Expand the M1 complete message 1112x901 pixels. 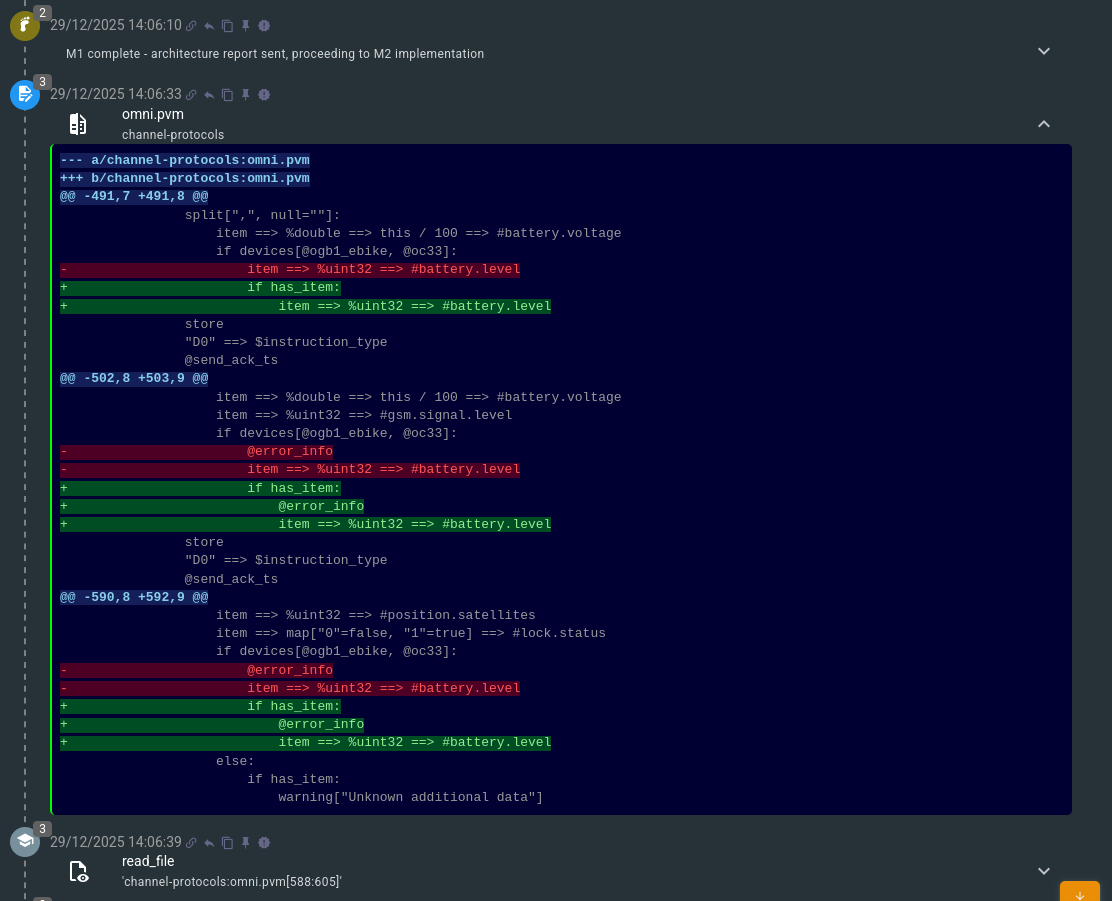[x=1043, y=51]
